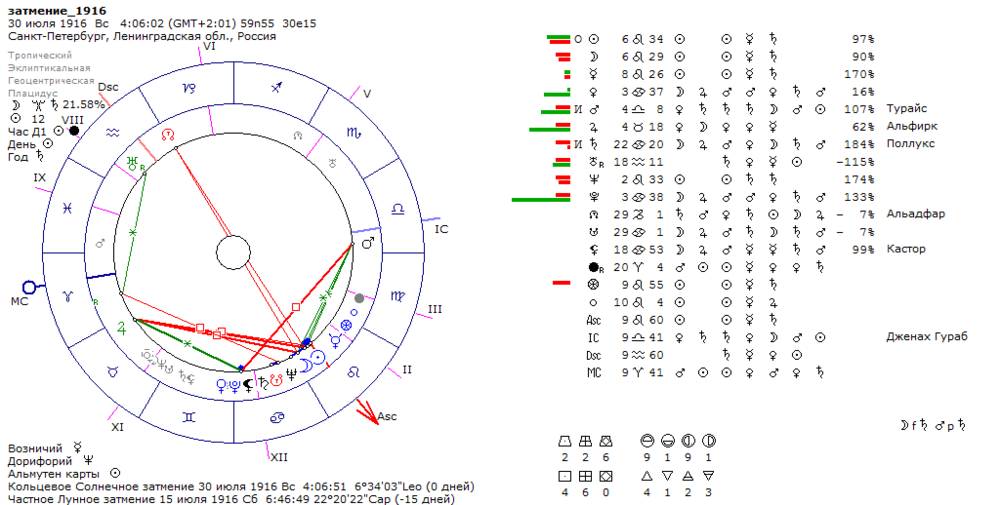Image resolution: width=1000 pixels, height=505 pixels.
Task: Click the trapezoid icon with diamond inside
Action: (605, 441)
